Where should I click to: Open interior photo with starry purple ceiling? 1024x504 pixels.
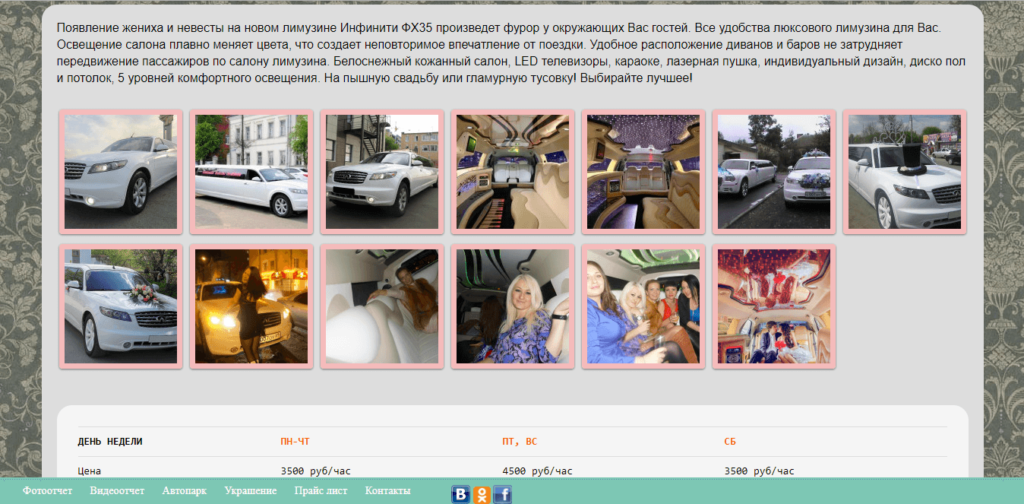[643, 172]
